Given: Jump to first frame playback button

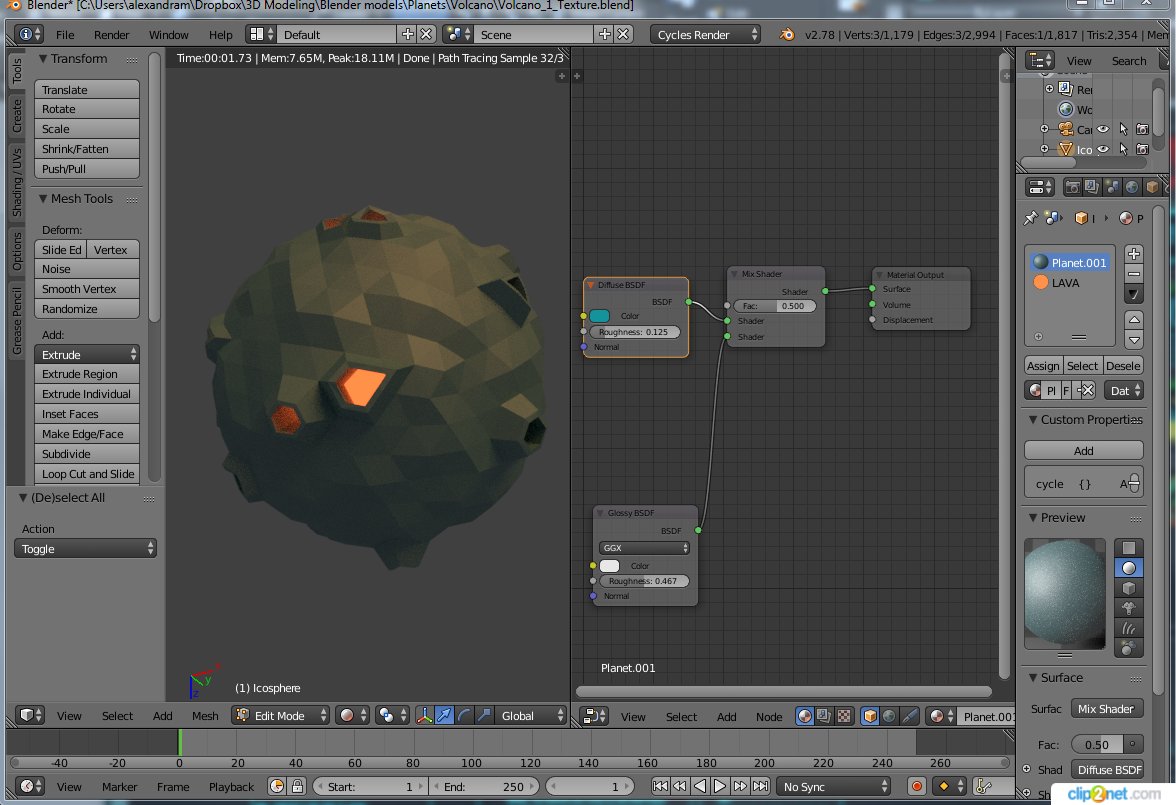Looking at the screenshot, I should pyautogui.click(x=660, y=785).
